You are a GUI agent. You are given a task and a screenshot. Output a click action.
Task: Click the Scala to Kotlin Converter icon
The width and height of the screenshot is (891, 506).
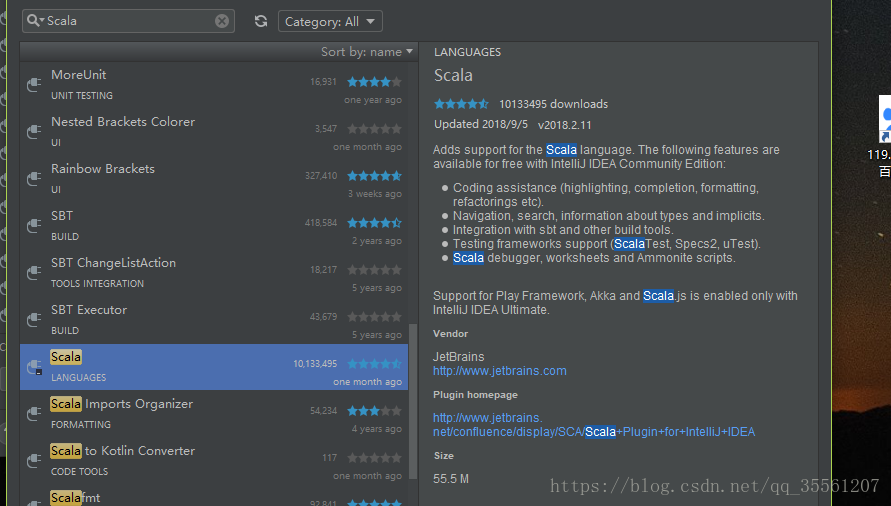(34, 461)
